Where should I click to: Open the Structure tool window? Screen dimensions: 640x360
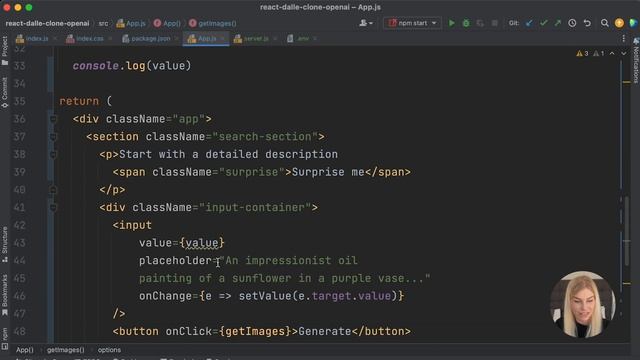[x=4, y=244]
